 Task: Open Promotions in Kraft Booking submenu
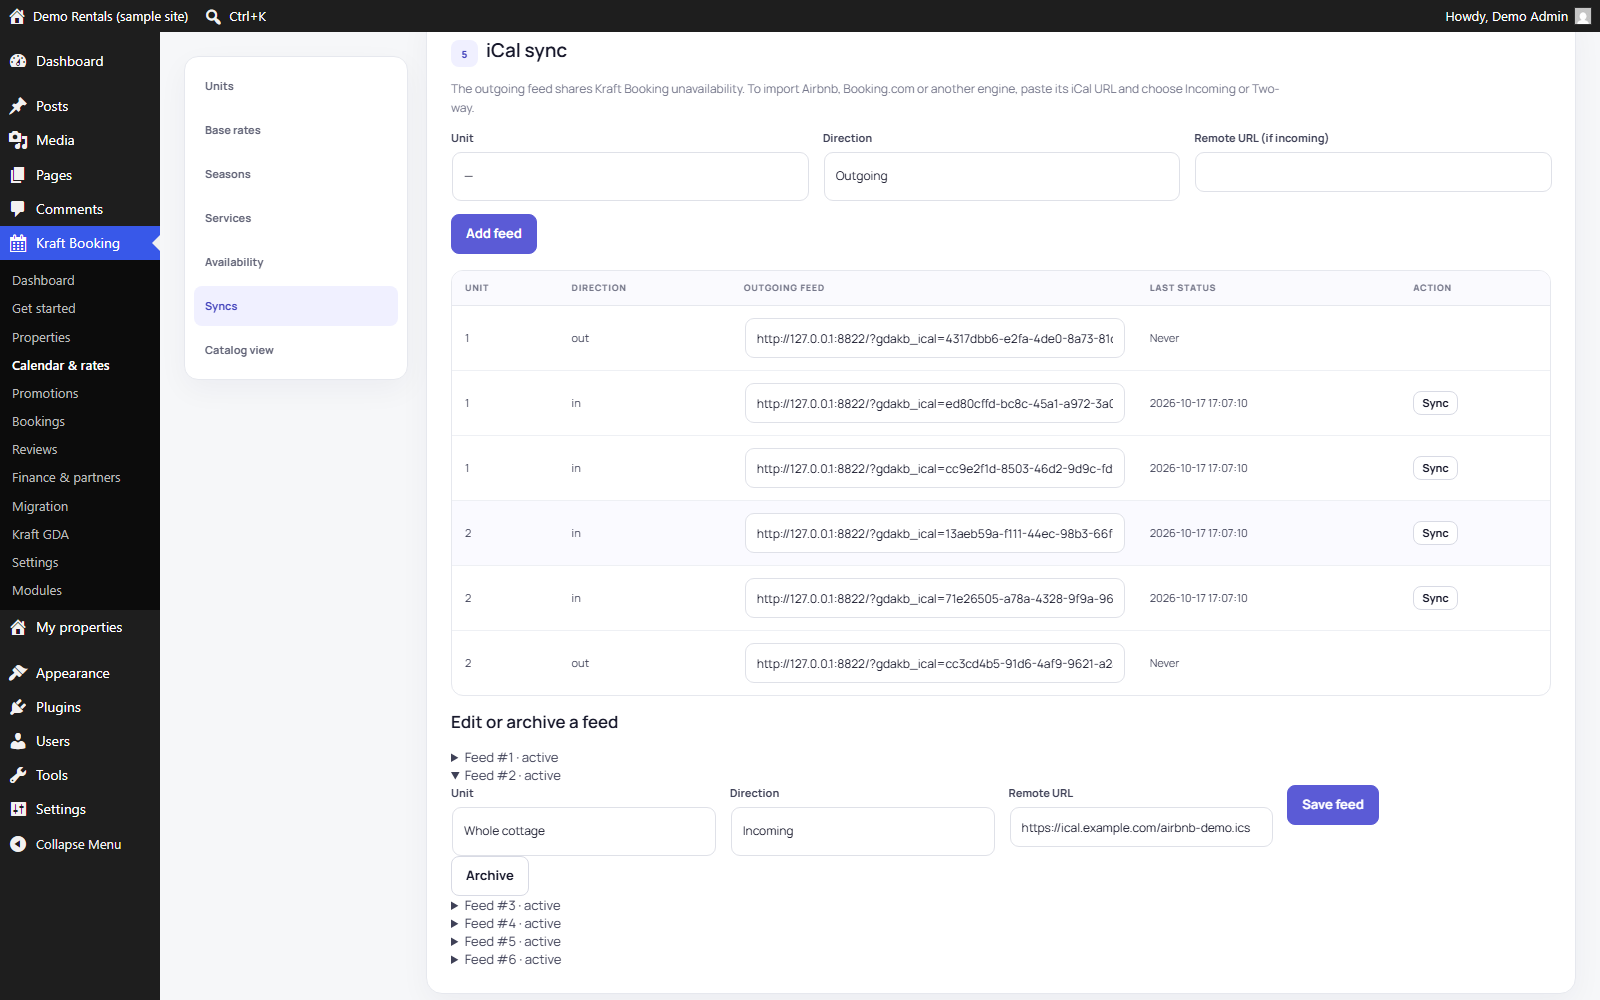tap(45, 393)
